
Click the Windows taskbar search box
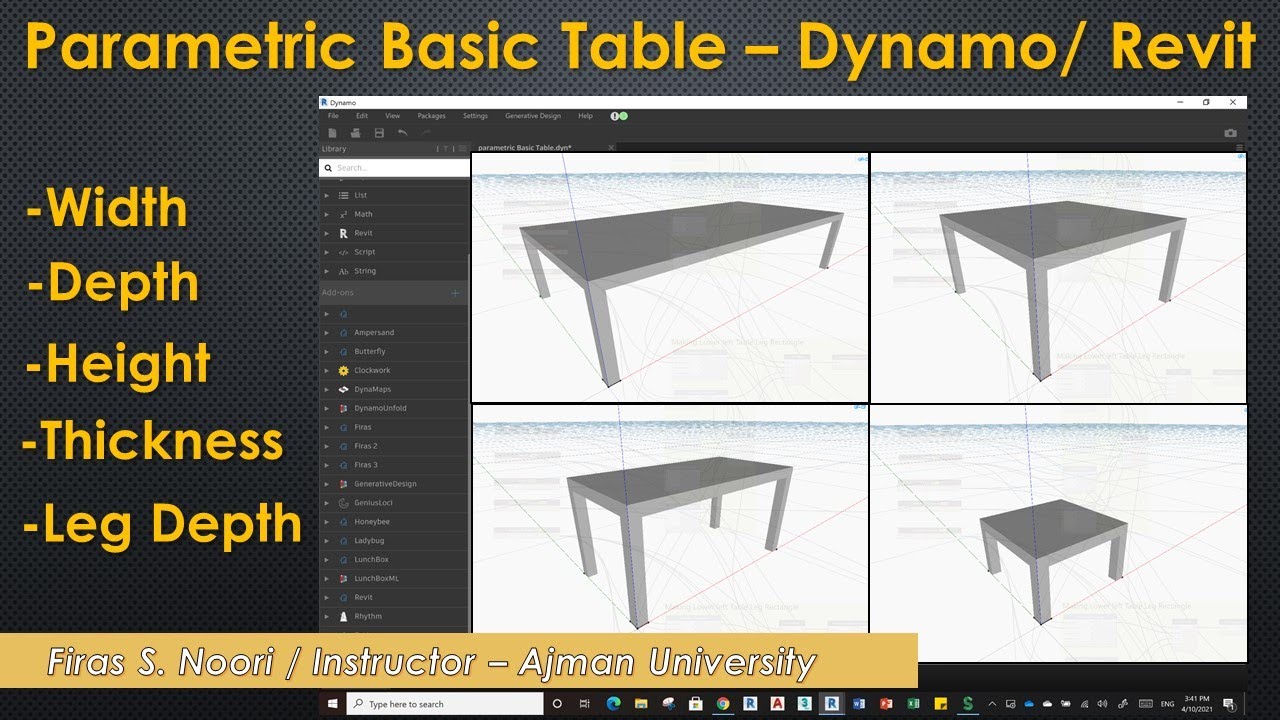pos(445,704)
